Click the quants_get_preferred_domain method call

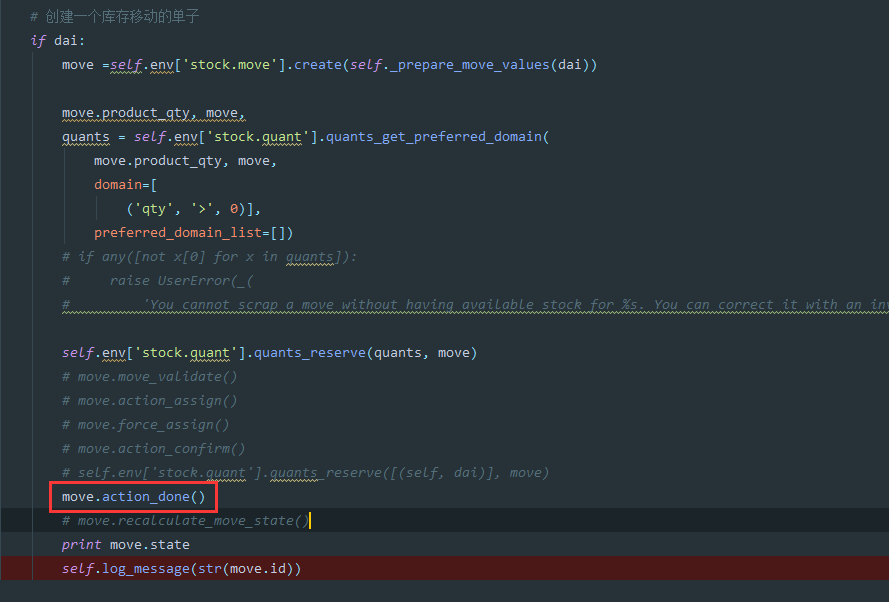pos(433,137)
